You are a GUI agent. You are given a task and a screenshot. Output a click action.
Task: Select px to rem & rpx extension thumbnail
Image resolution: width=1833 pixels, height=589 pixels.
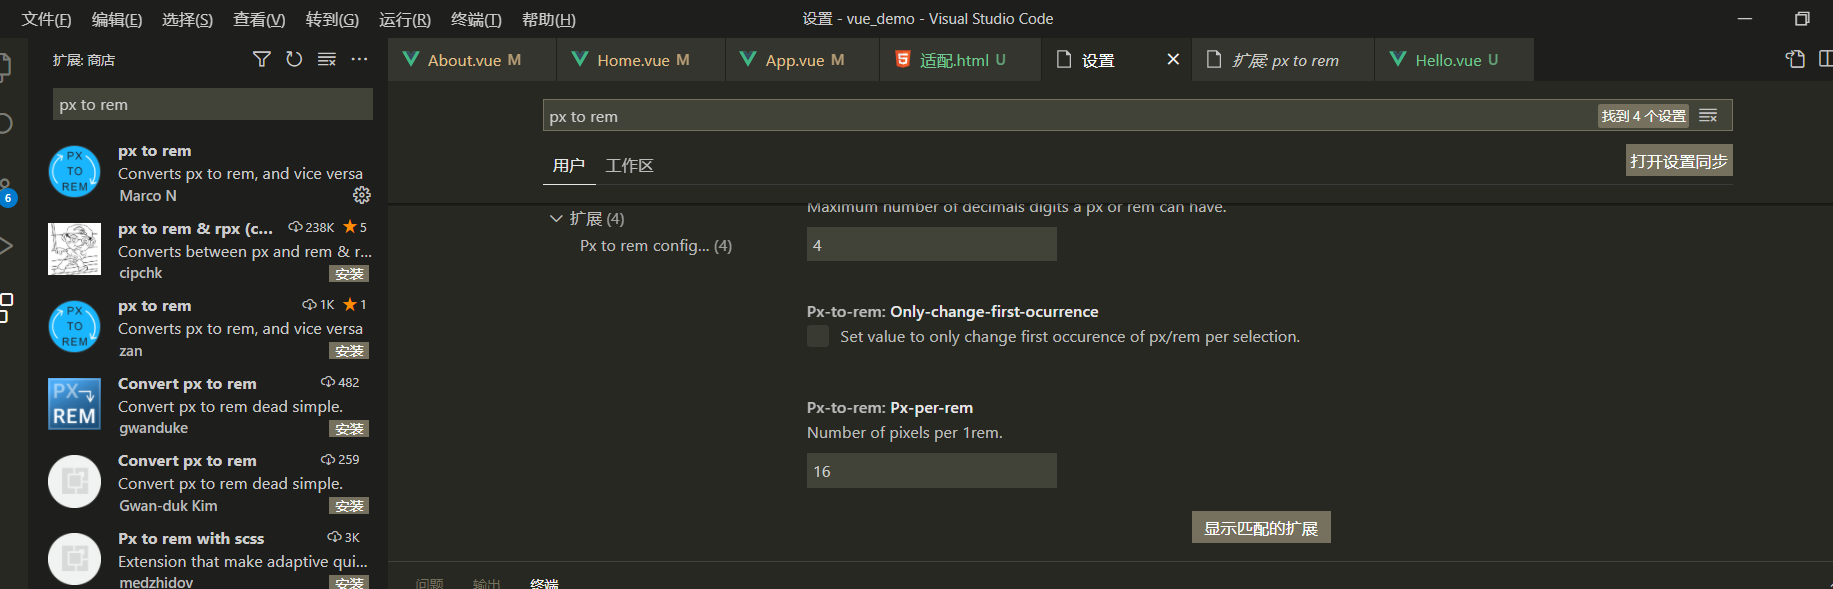click(x=75, y=249)
